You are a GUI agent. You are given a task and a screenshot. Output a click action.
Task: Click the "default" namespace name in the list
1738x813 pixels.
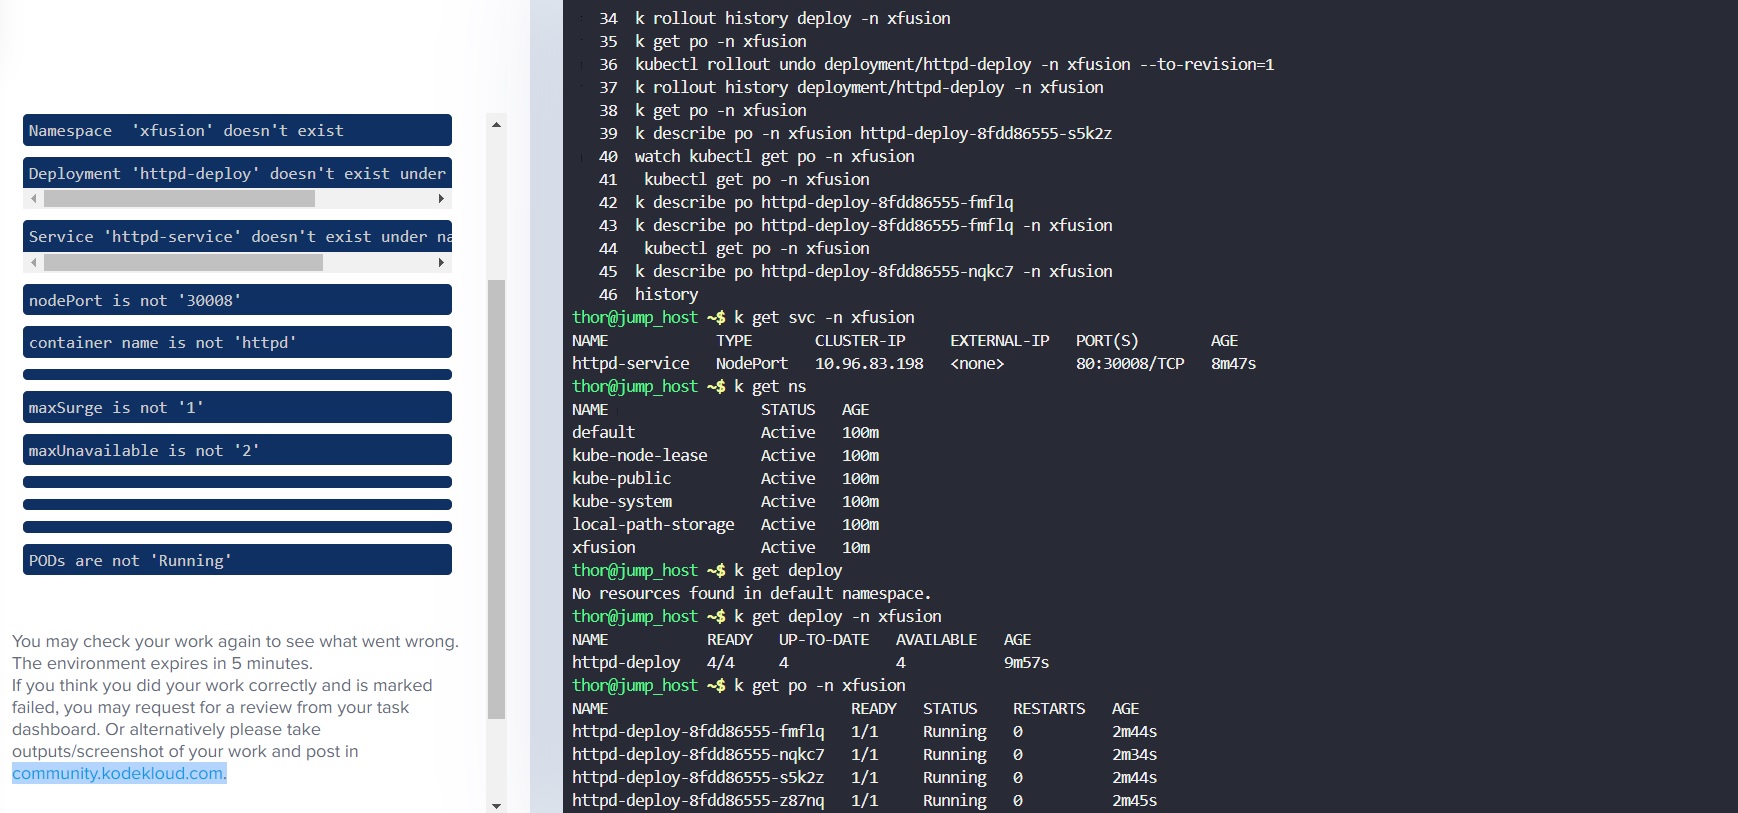click(604, 432)
